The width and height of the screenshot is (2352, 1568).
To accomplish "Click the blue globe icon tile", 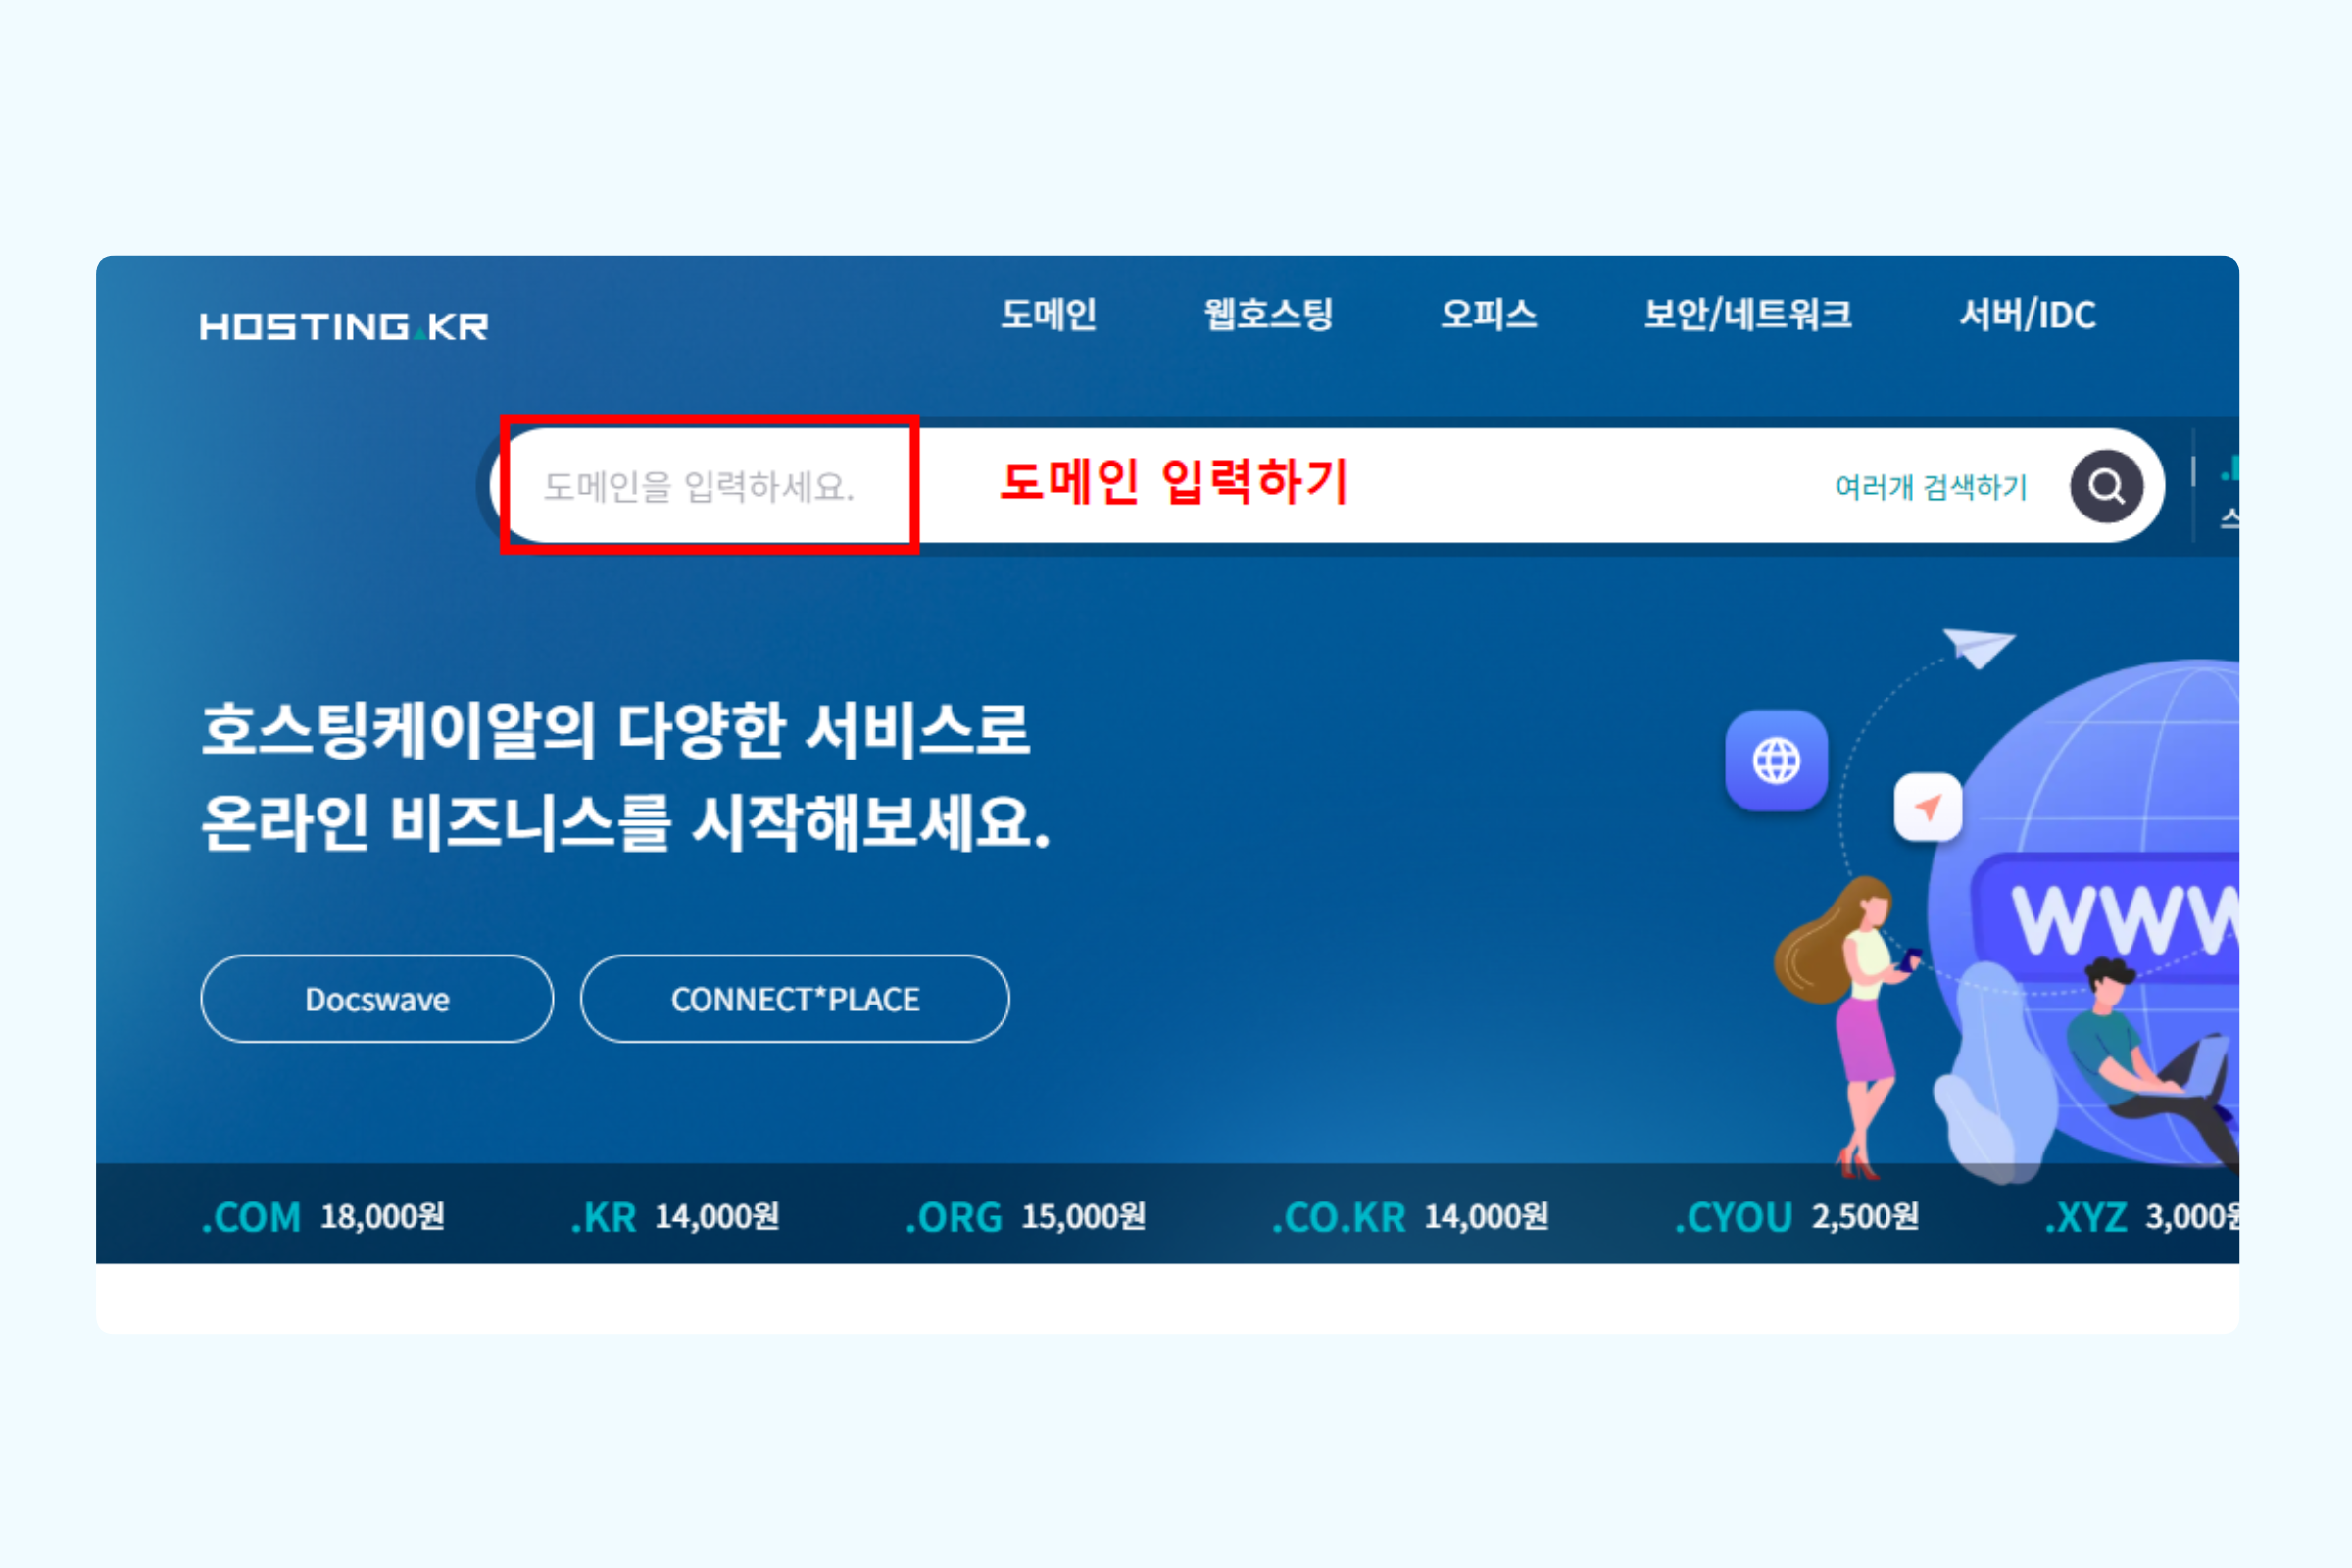I will (1776, 760).
